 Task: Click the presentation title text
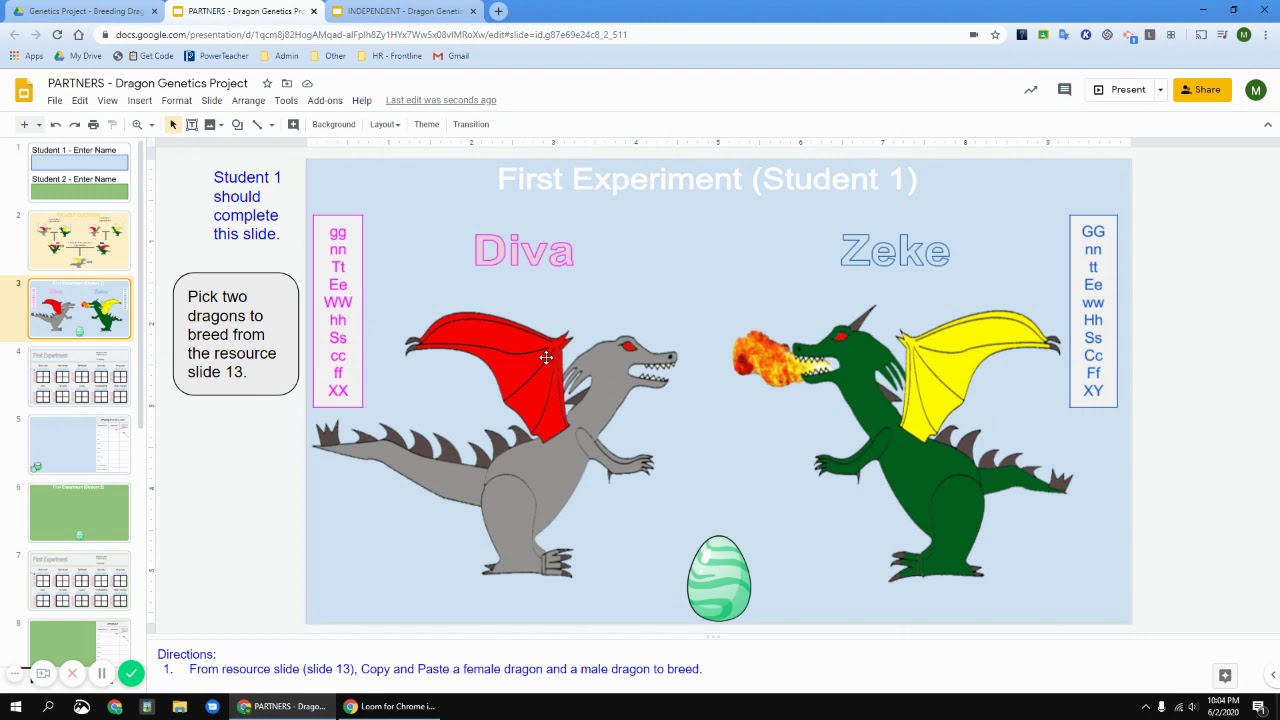point(148,83)
